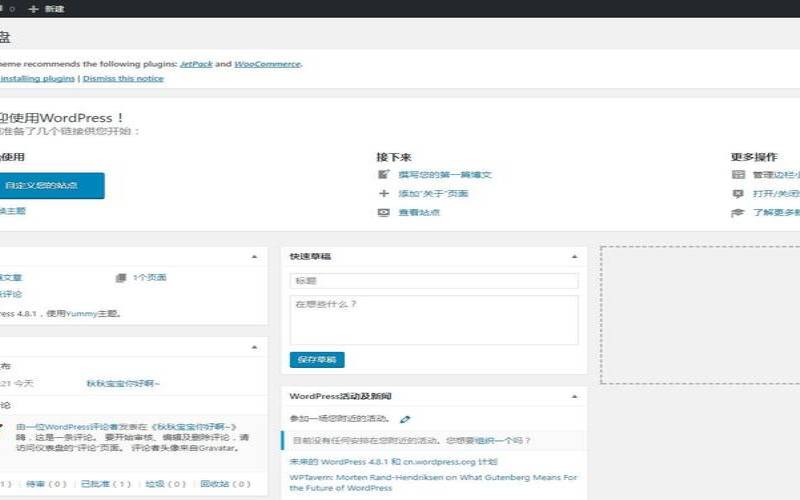Open the JetPack plugin link

(196, 64)
